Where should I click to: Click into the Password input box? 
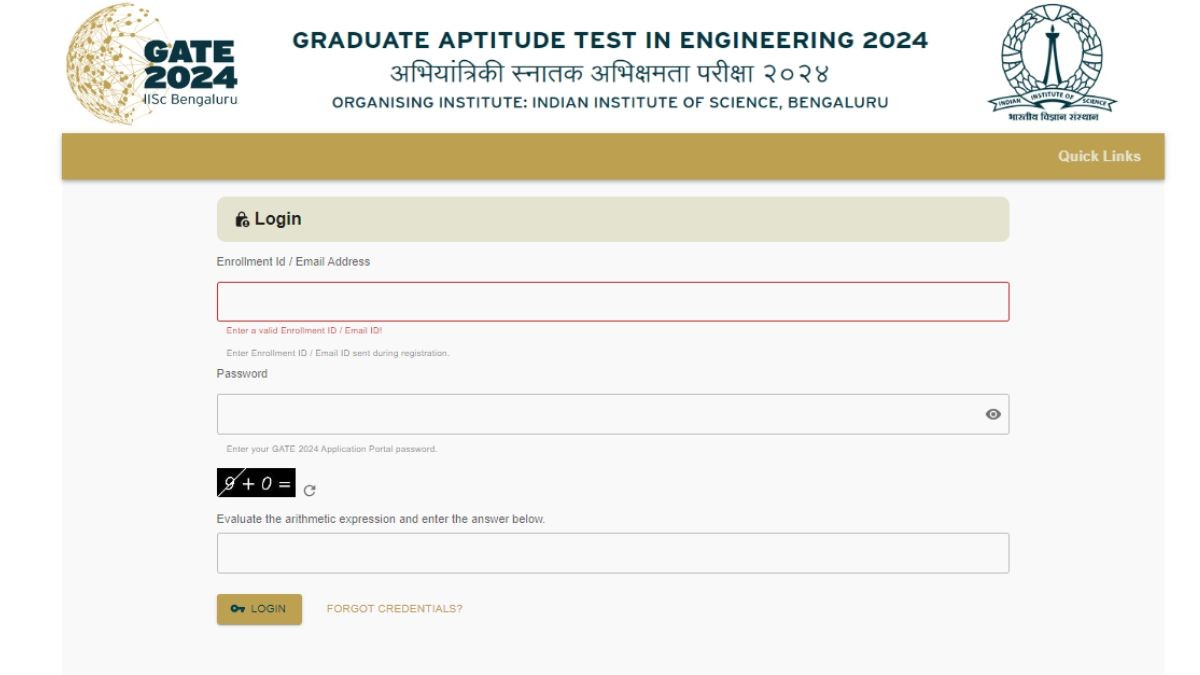tap(598, 414)
